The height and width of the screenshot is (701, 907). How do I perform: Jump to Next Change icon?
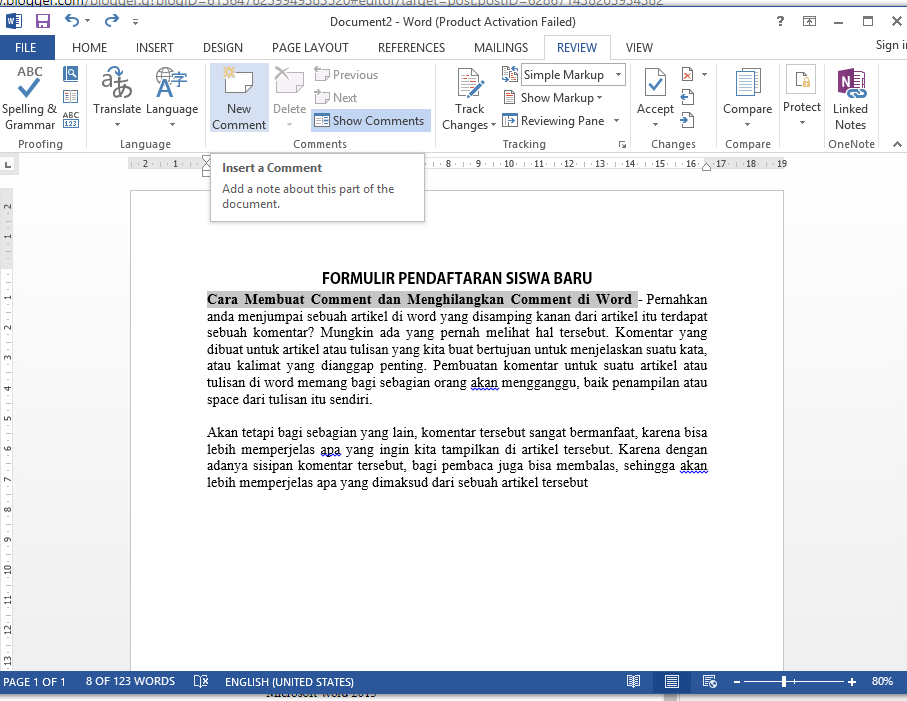point(687,120)
